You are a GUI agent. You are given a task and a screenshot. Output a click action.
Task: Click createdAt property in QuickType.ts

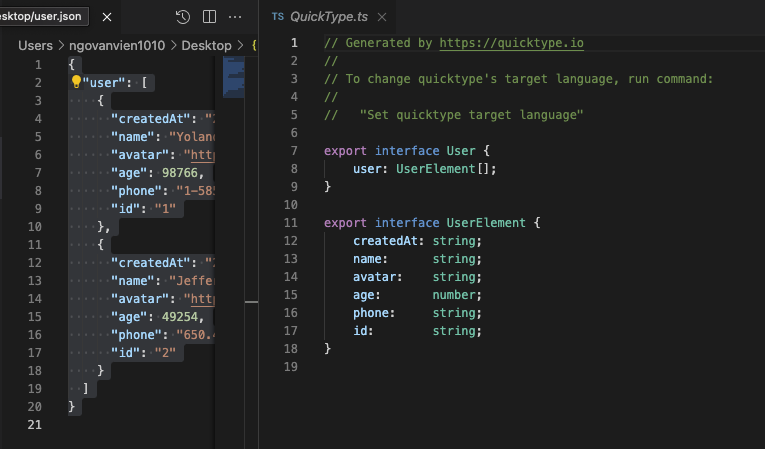(385, 241)
